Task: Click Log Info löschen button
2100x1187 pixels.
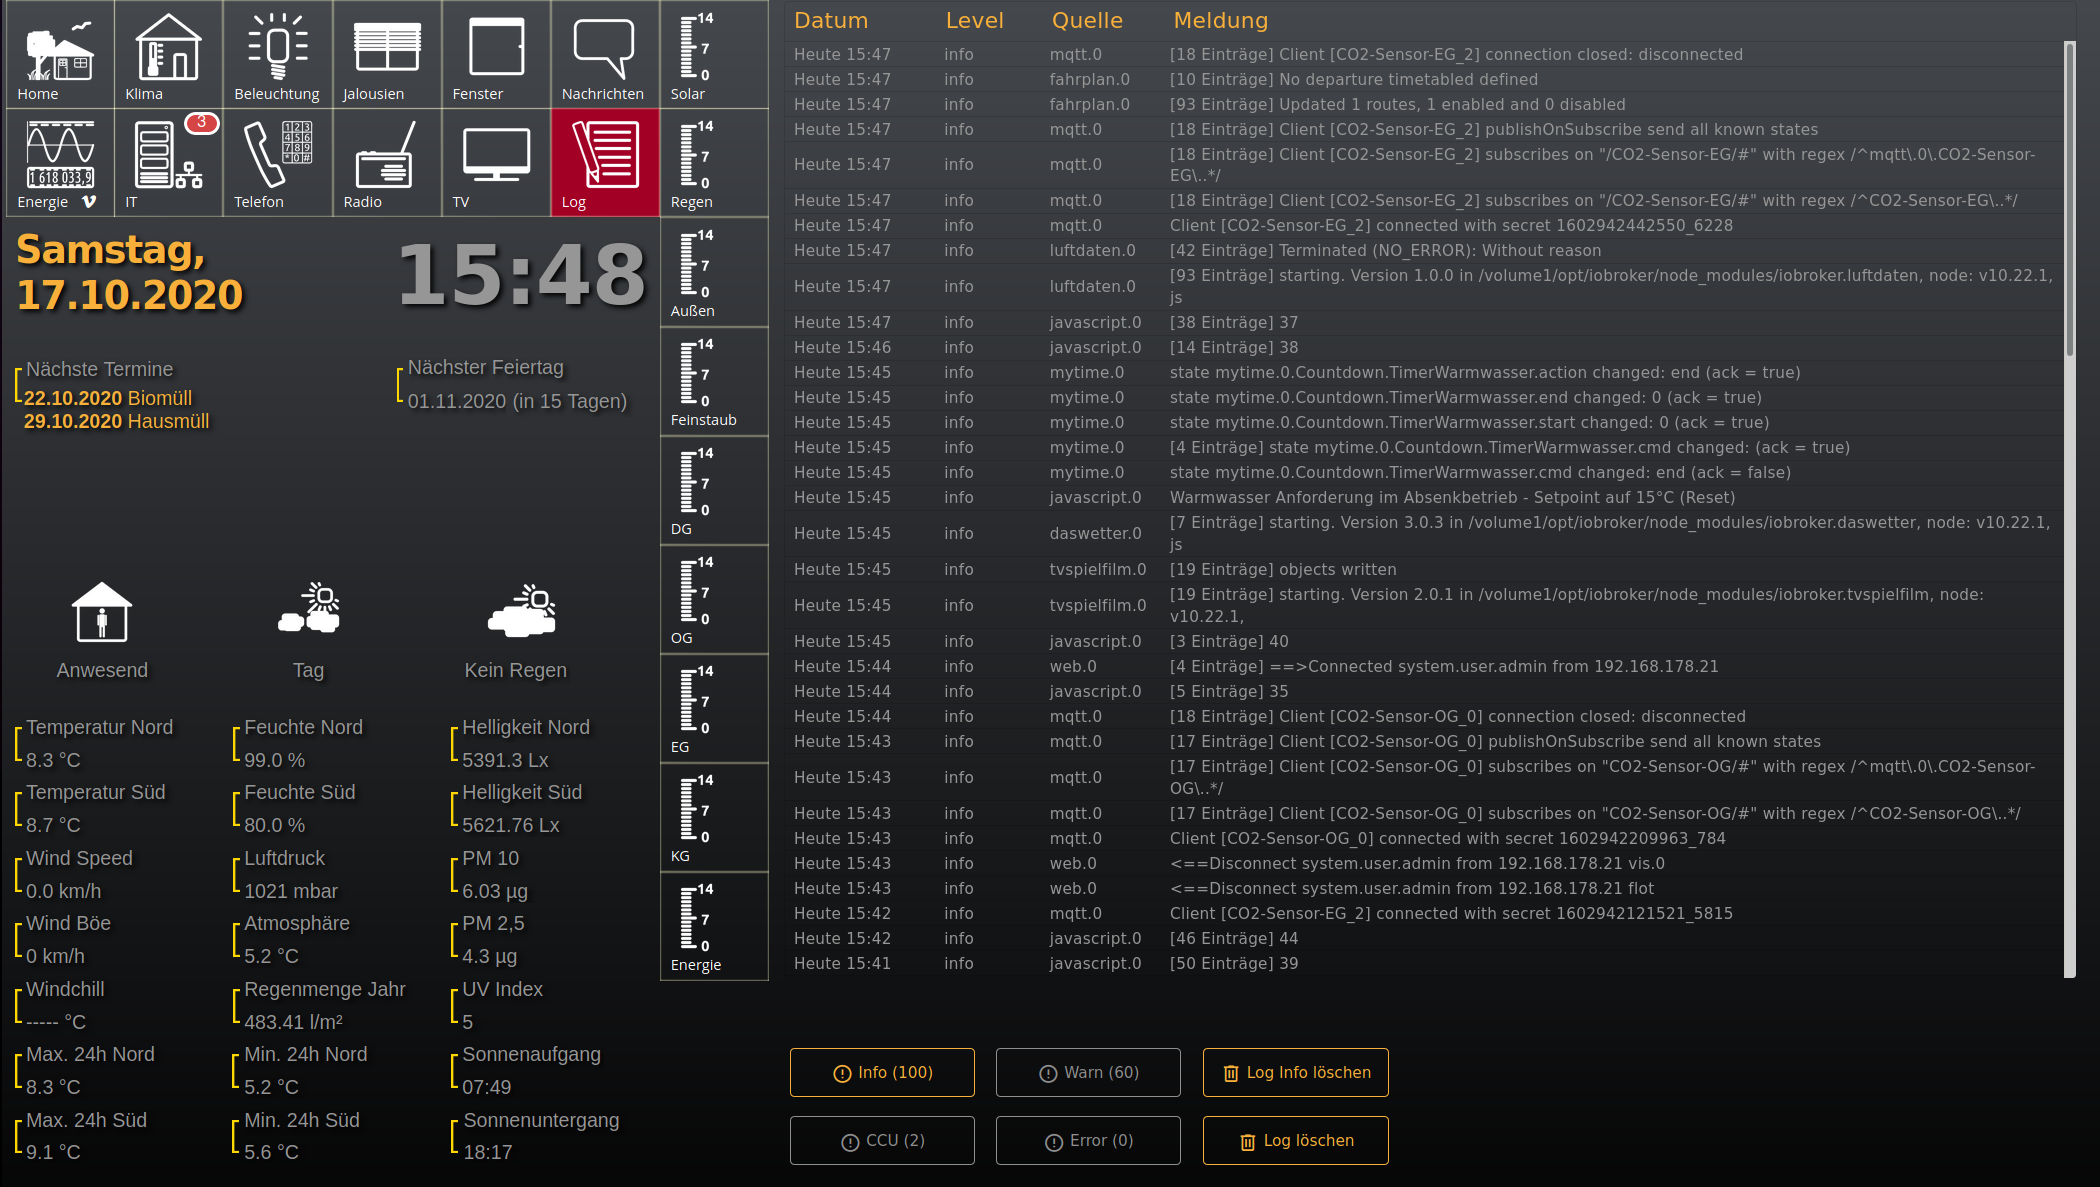Action: pos(1295,1072)
